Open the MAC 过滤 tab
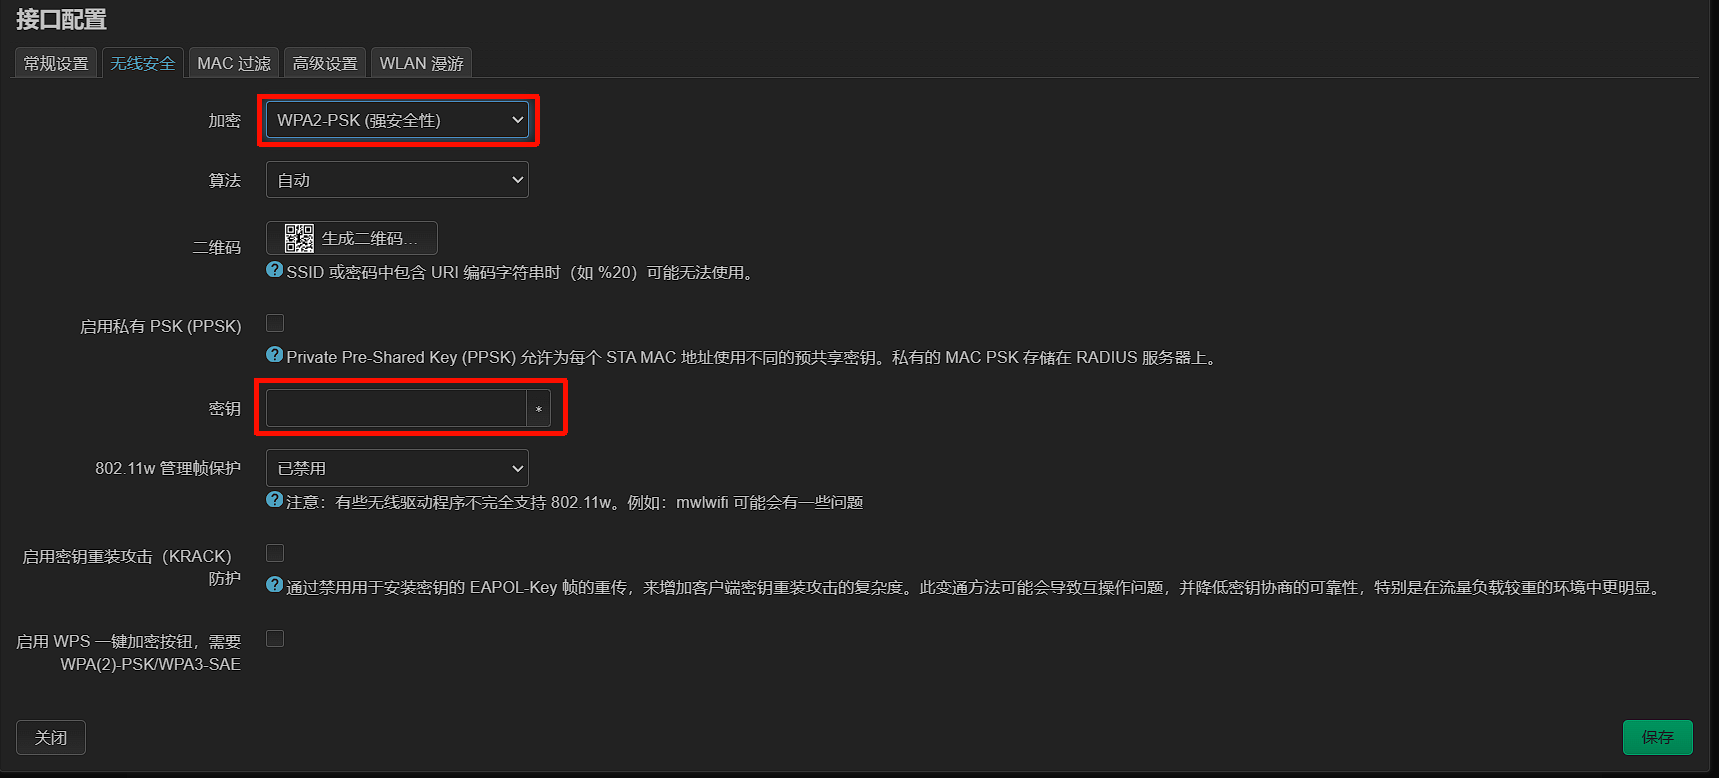 coord(234,63)
